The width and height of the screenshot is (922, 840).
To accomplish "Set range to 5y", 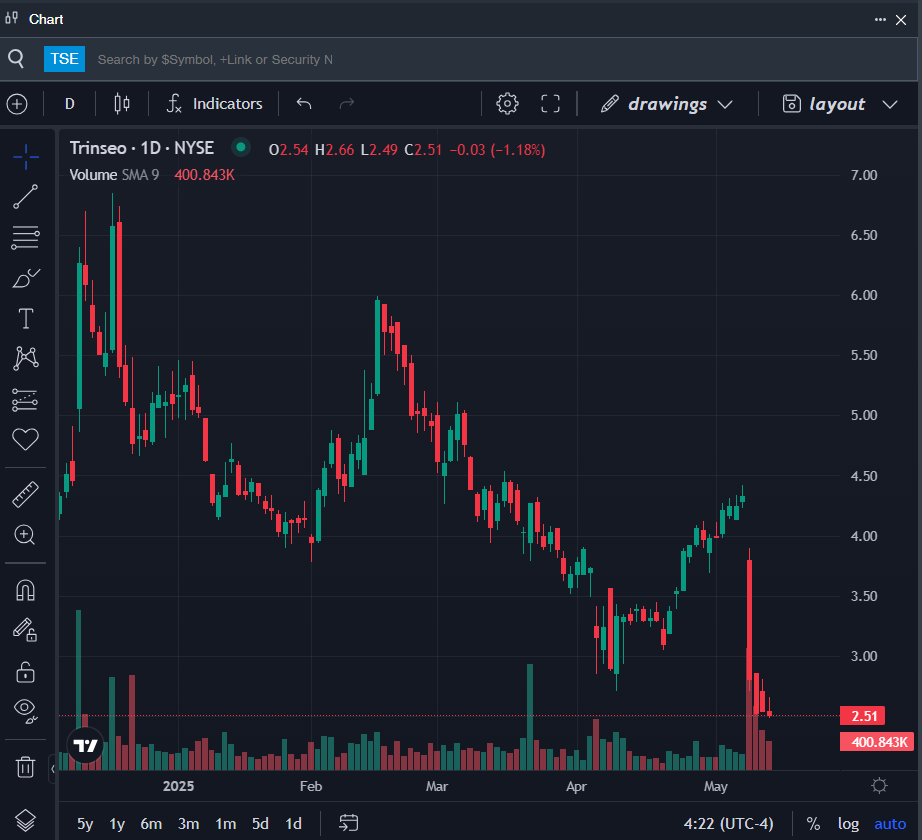I will click(x=85, y=824).
